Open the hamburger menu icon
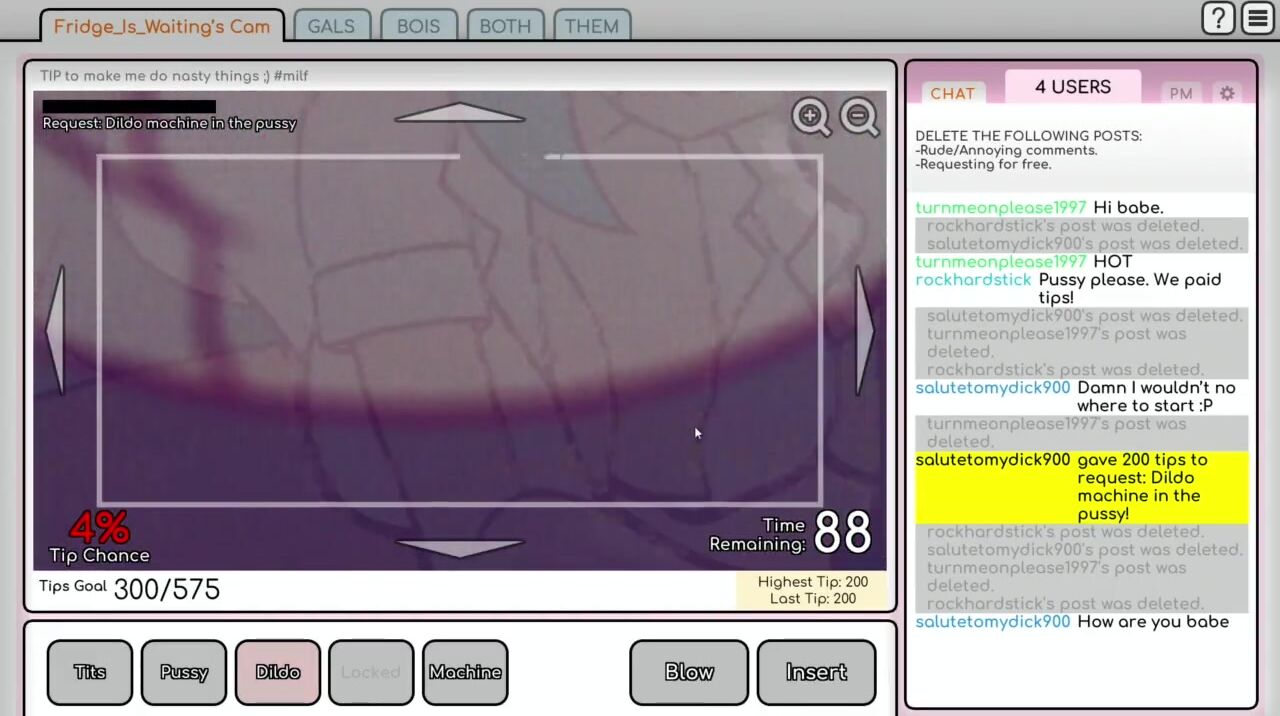Viewport: 1280px width, 716px height. point(1258,19)
